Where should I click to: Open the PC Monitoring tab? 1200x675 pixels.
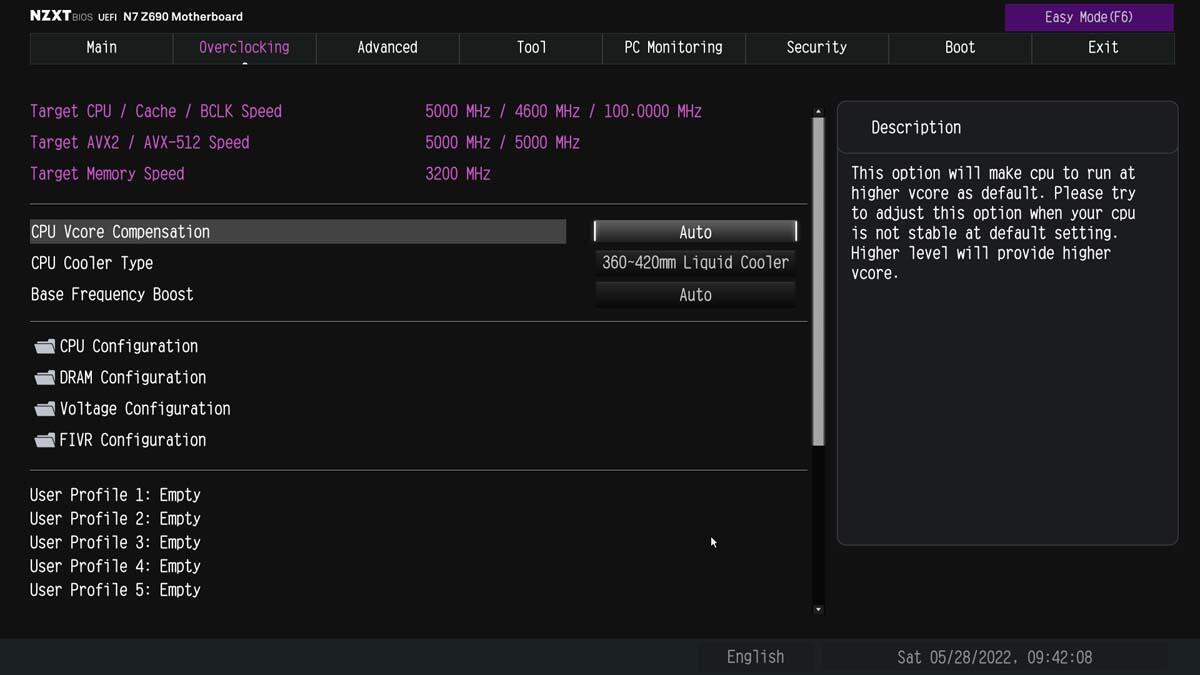673,47
